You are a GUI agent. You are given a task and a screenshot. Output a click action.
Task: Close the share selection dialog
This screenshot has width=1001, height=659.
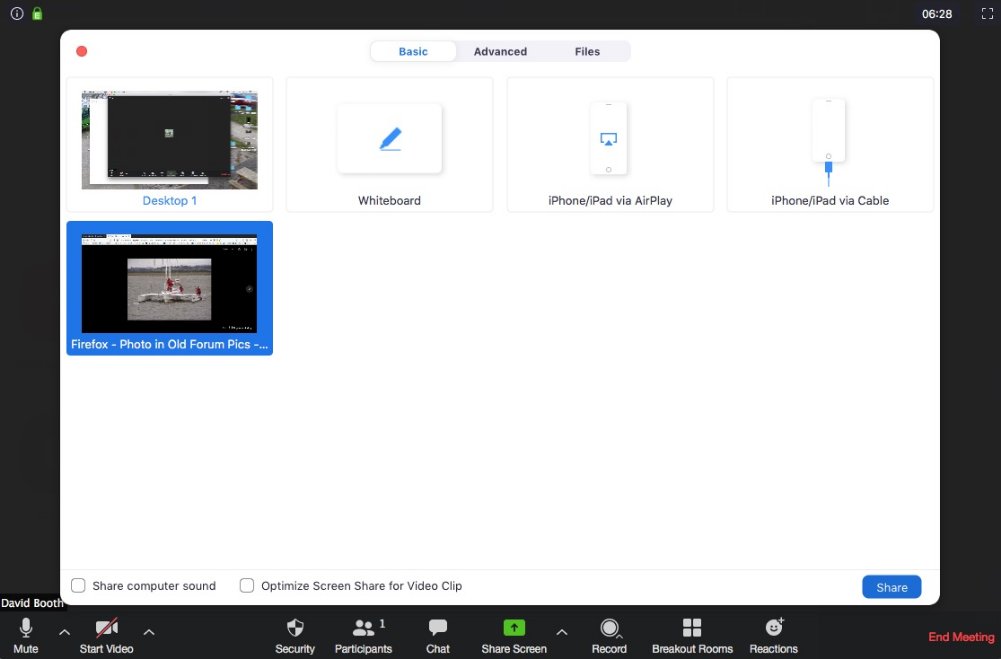click(82, 51)
